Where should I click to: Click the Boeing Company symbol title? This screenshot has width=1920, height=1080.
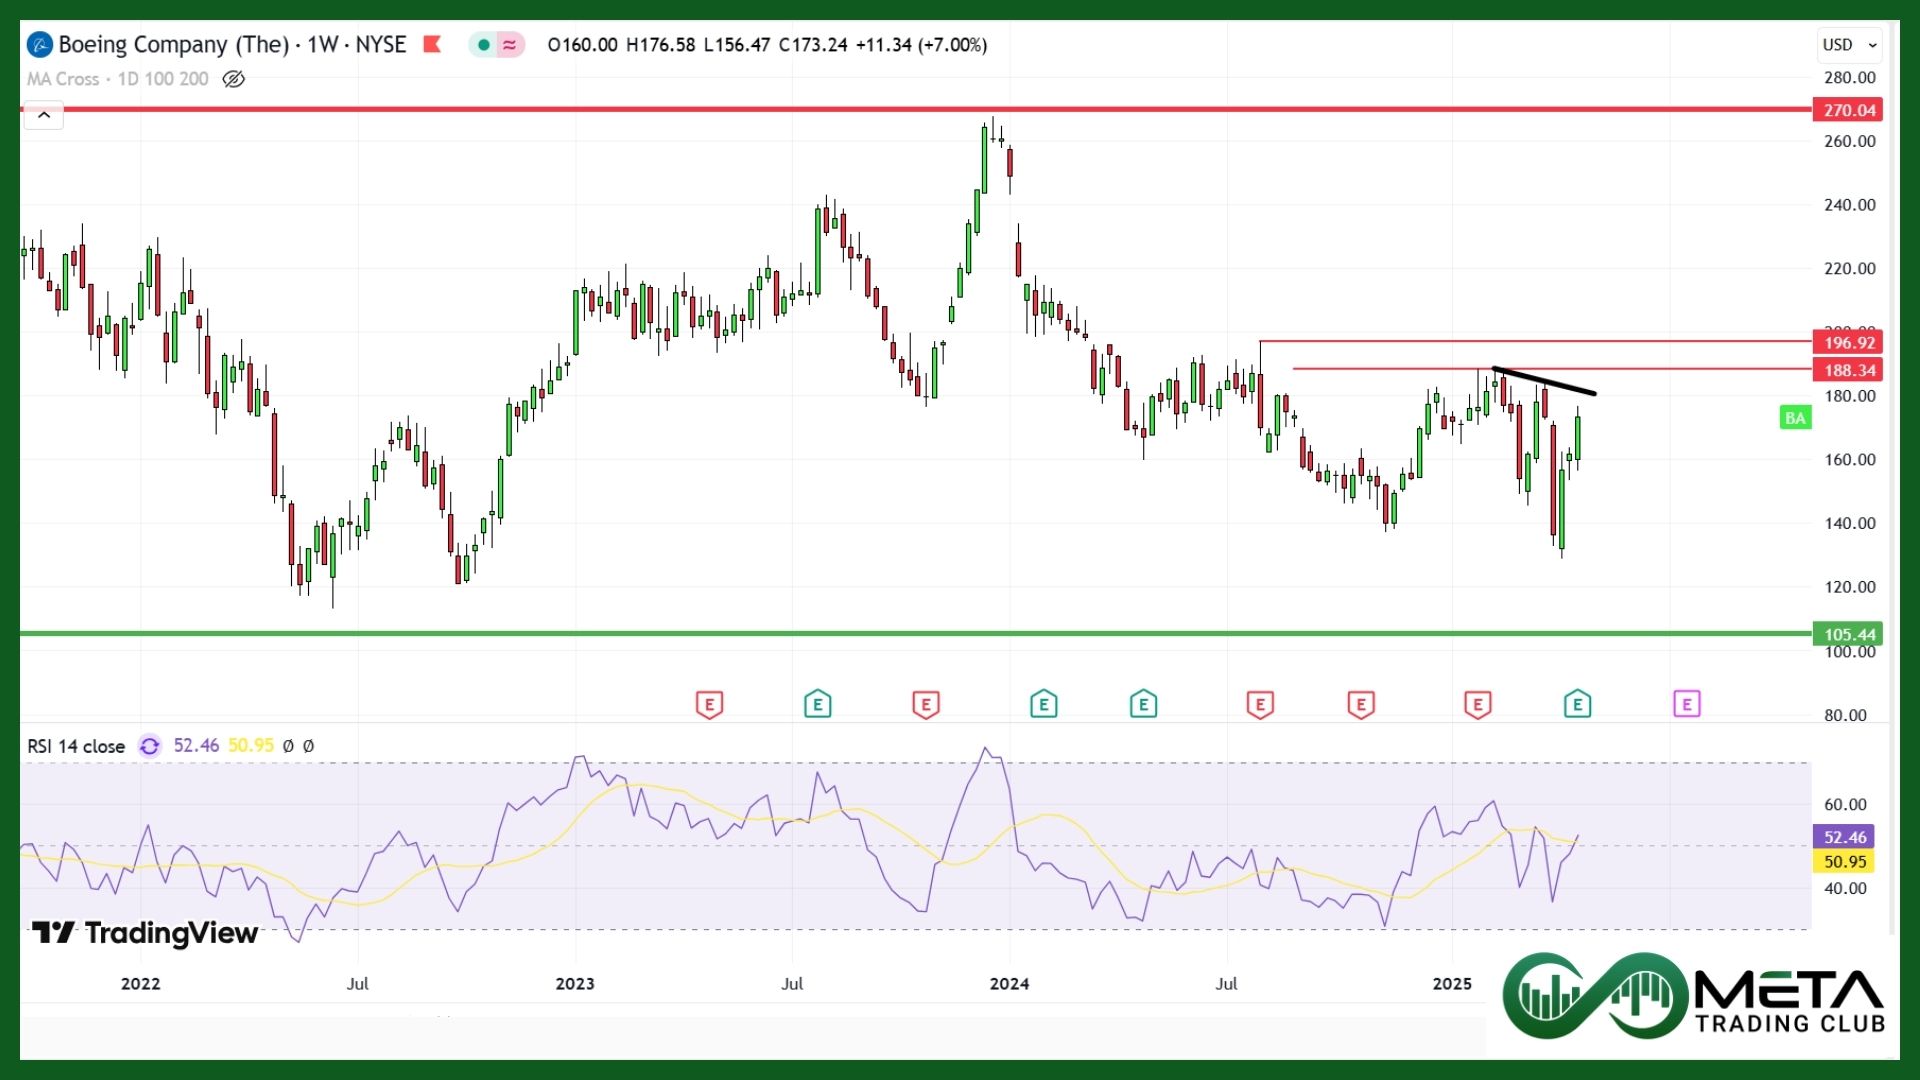pyautogui.click(x=232, y=45)
